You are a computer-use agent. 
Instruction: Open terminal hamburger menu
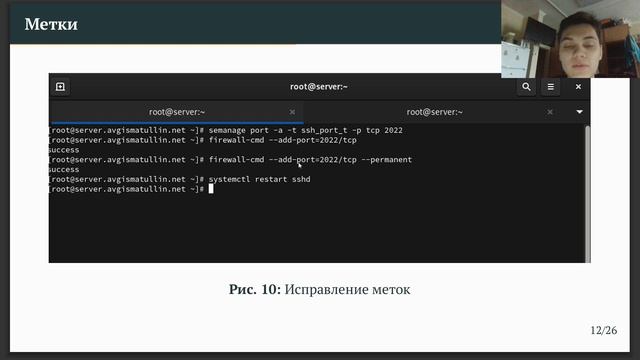coord(551,87)
